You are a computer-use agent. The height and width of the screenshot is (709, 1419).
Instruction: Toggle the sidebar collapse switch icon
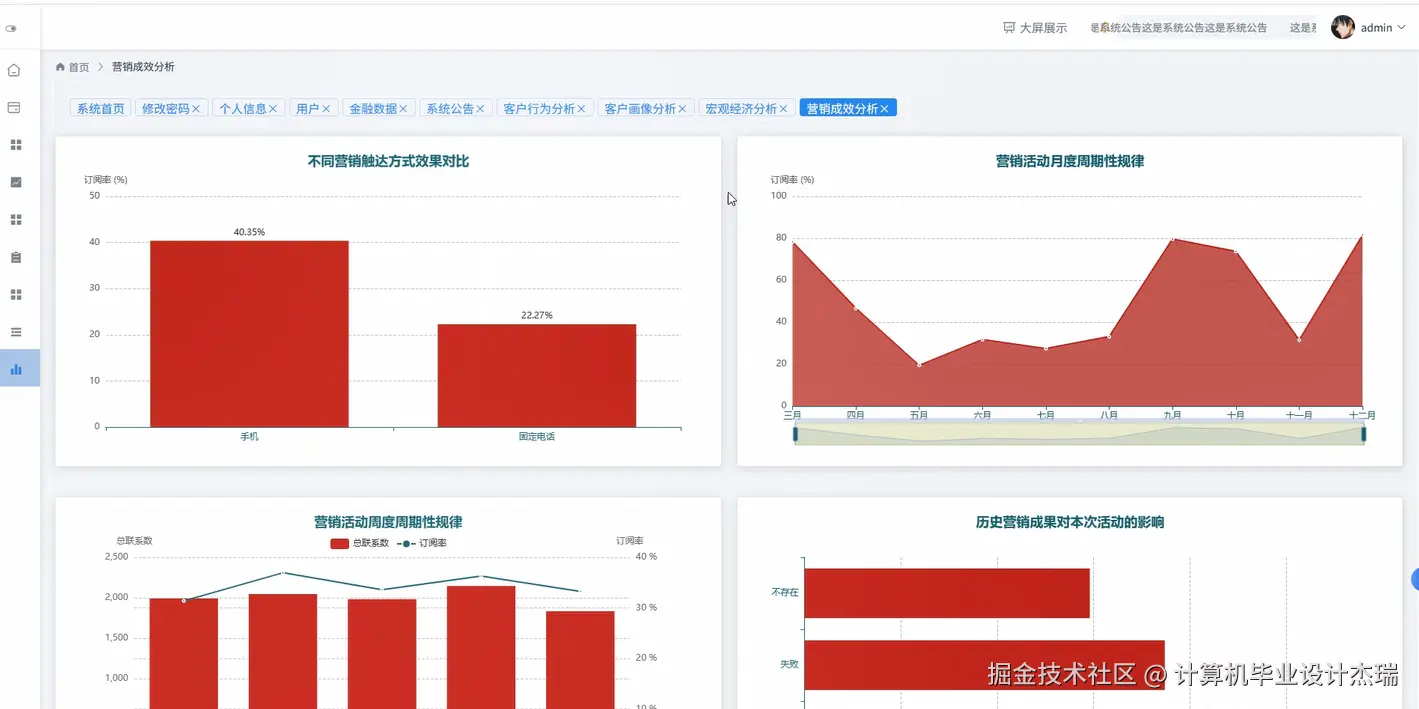point(11,28)
